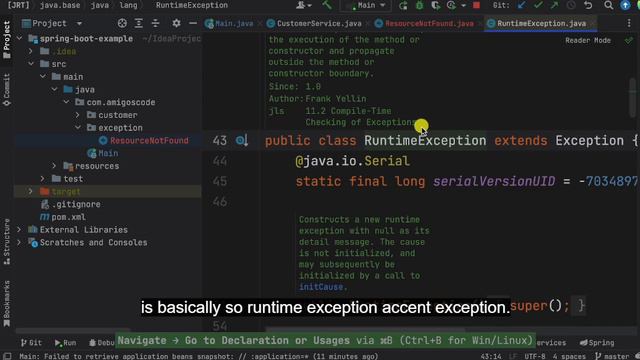The width and height of the screenshot is (640, 360).
Task: Expand the customer package
Action: pyautogui.click(x=78, y=115)
